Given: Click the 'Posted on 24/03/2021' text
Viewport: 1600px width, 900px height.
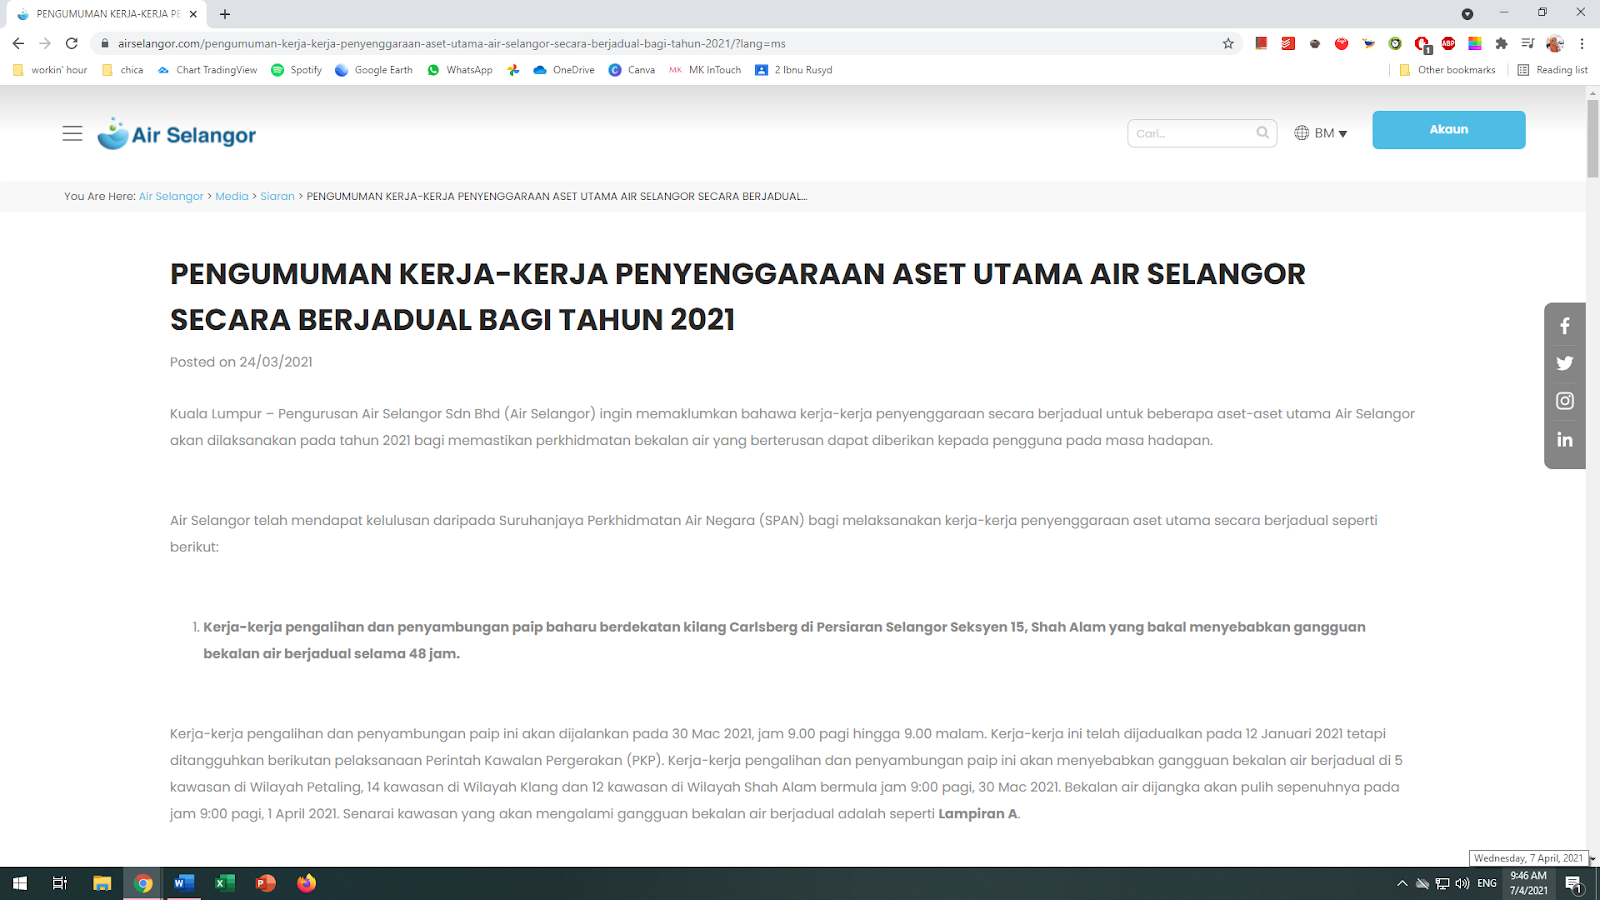Looking at the screenshot, I should click(x=241, y=362).
